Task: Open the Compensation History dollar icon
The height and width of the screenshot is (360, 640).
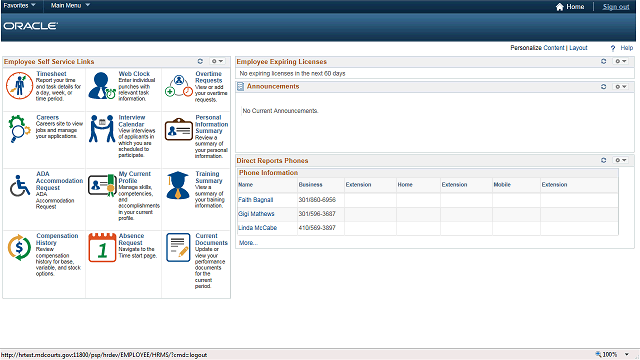Action: click(19, 247)
